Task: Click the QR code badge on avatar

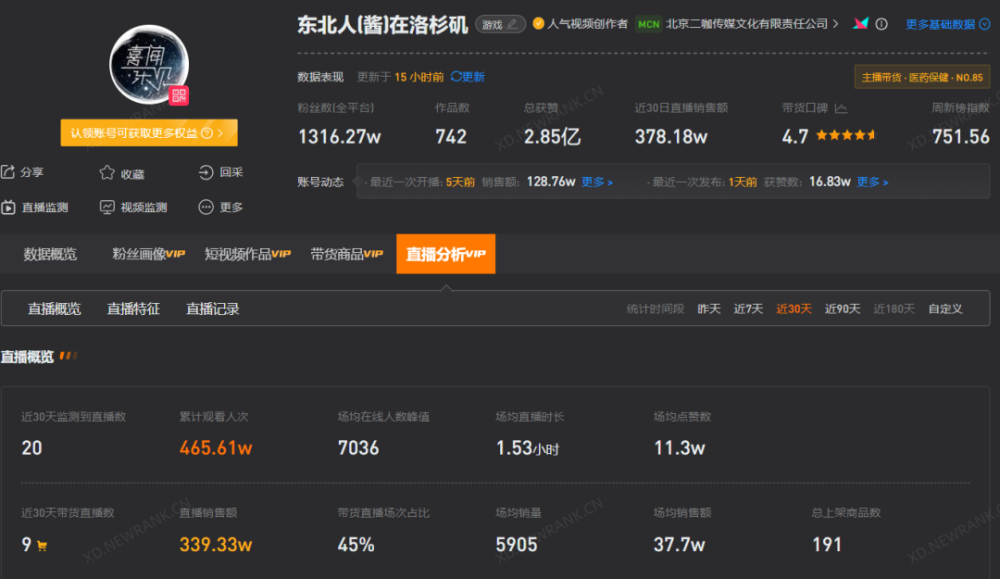Action: tap(179, 96)
